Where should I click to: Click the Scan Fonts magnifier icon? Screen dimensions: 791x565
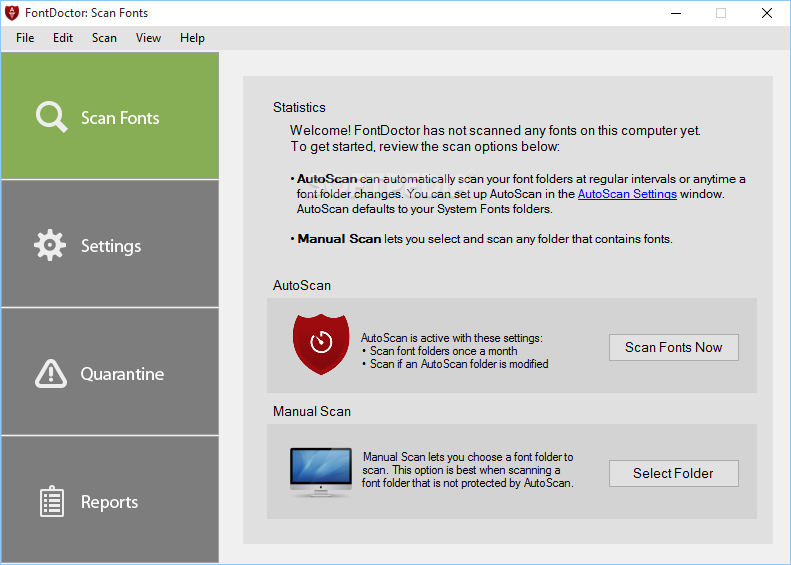[51, 117]
